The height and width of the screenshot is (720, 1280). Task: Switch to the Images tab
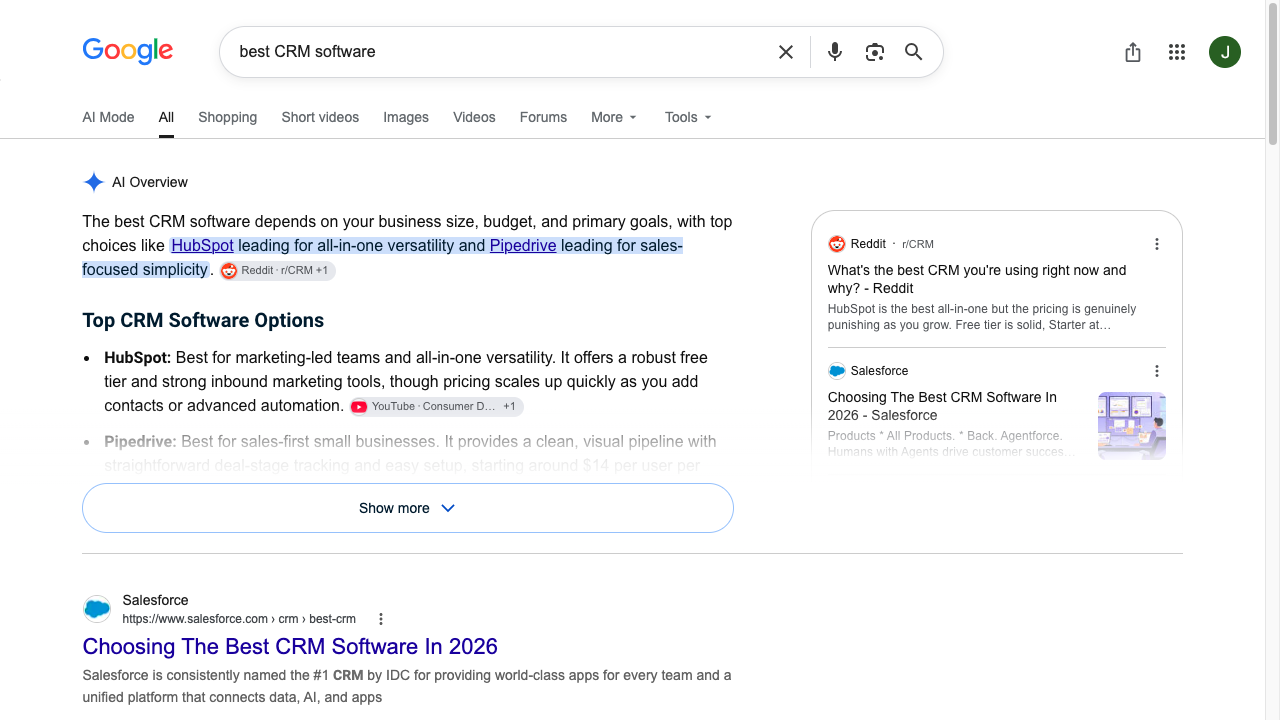click(406, 117)
